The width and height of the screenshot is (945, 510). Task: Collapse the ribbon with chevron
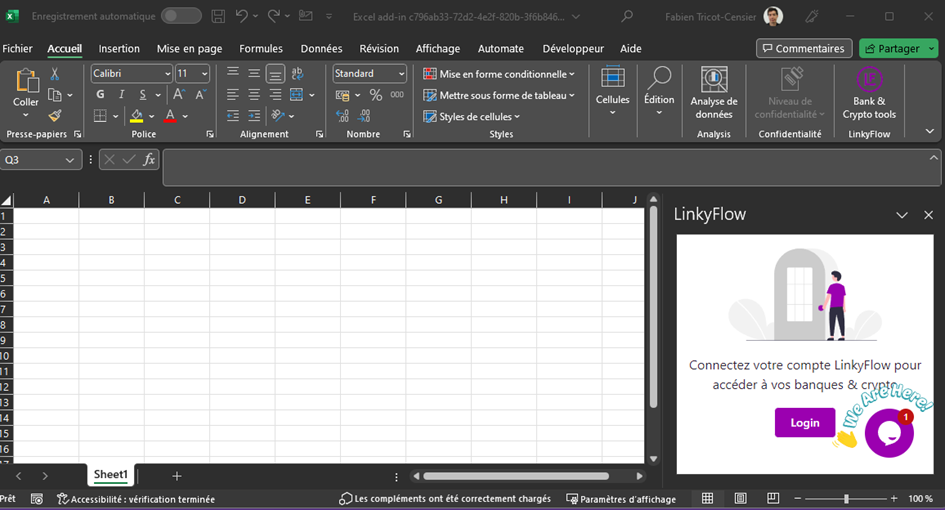[929, 131]
